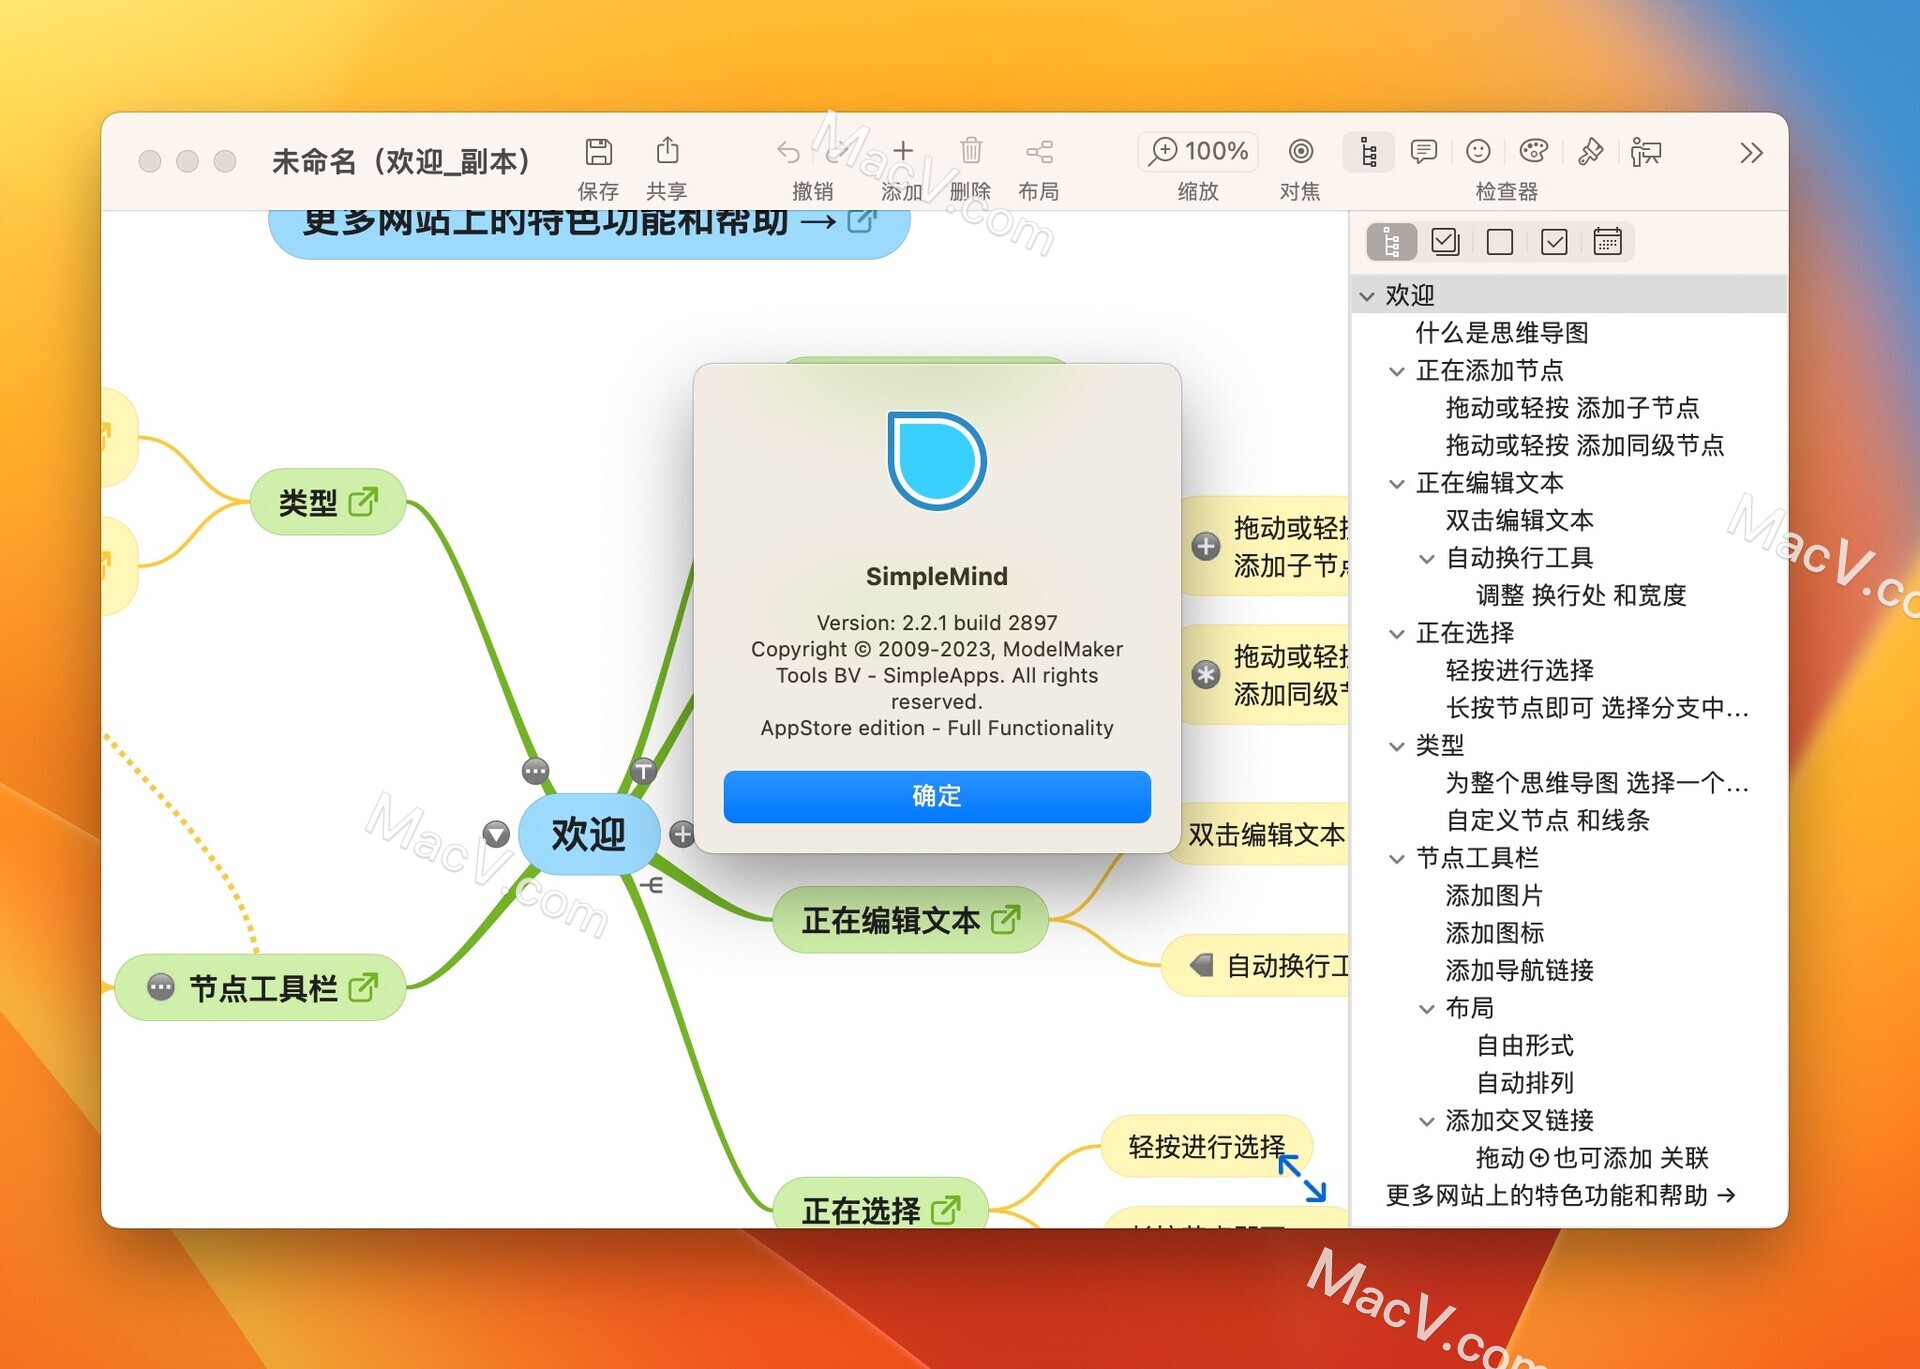Screen dimensions: 1920x1369
Task: Open the note comment inspector icon
Action: coord(1423,152)
